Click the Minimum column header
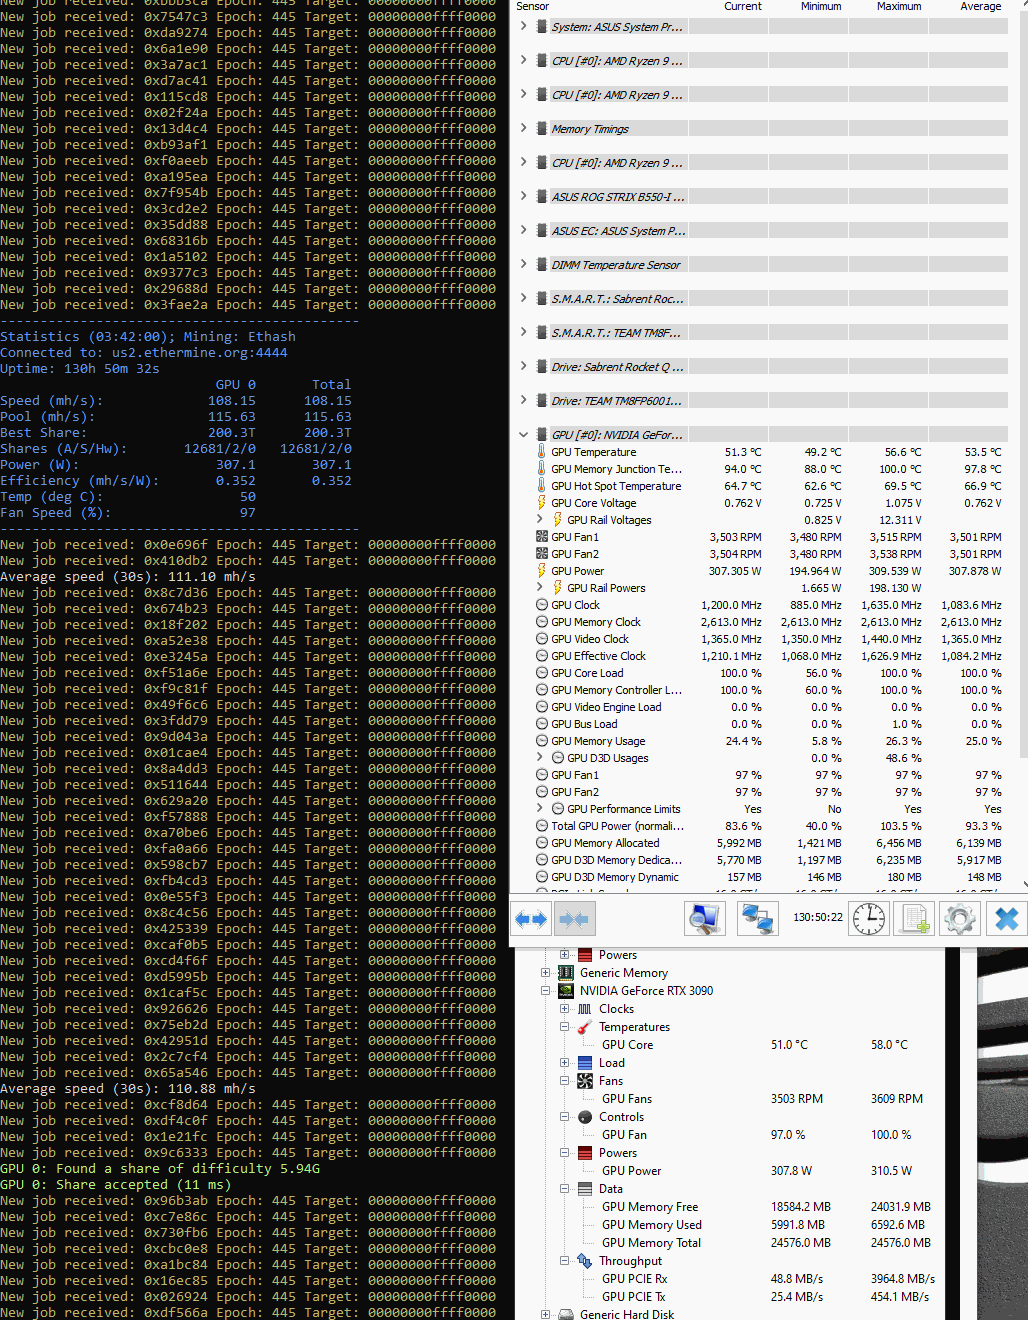 821,6
